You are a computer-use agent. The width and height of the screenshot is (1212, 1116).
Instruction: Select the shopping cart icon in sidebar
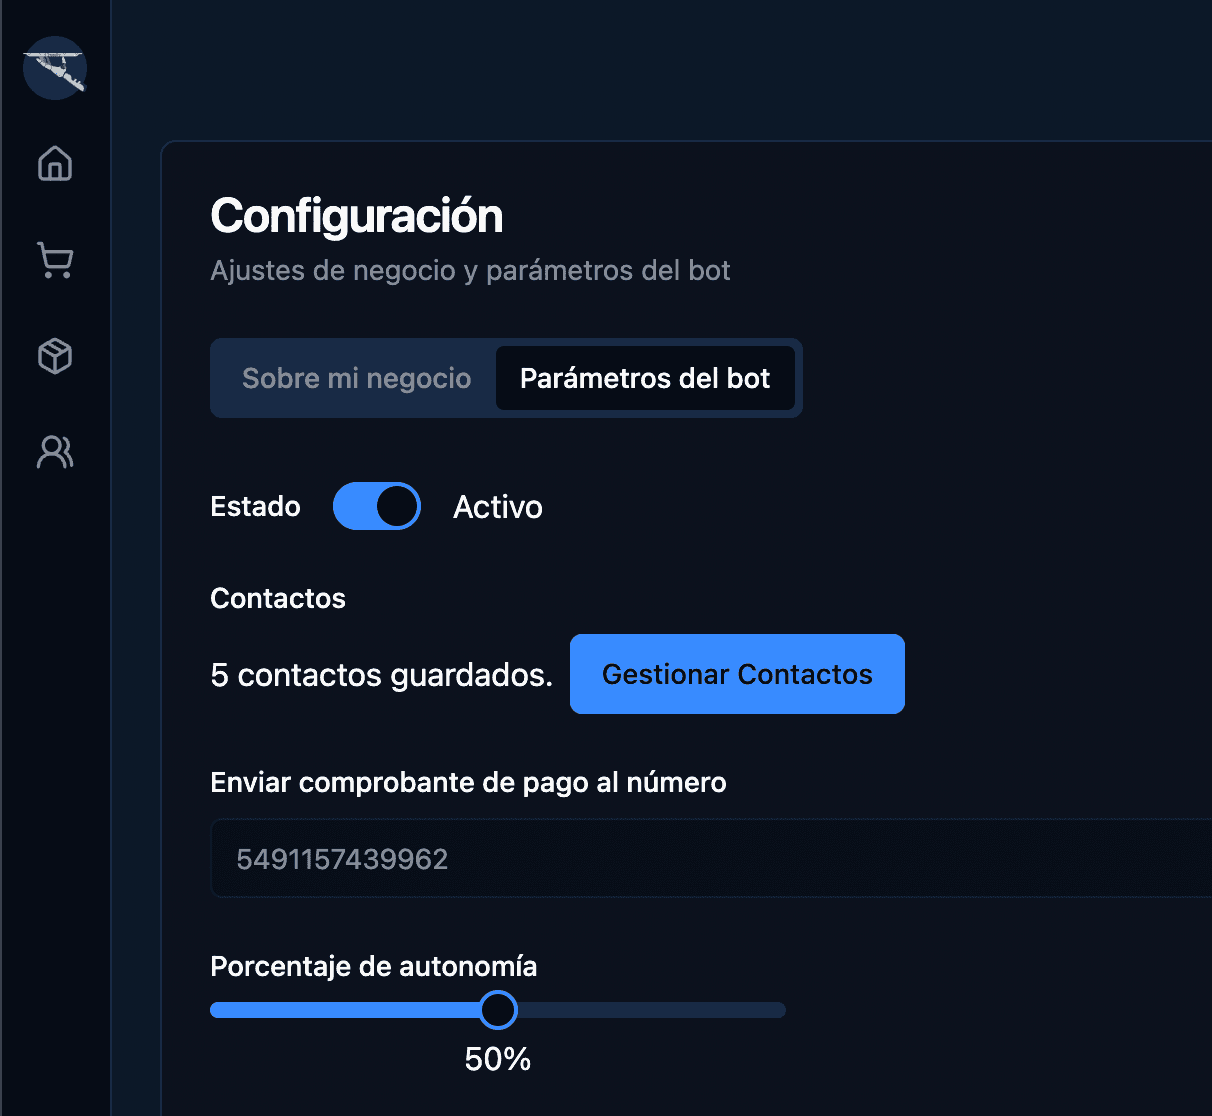tap(54, 260)
